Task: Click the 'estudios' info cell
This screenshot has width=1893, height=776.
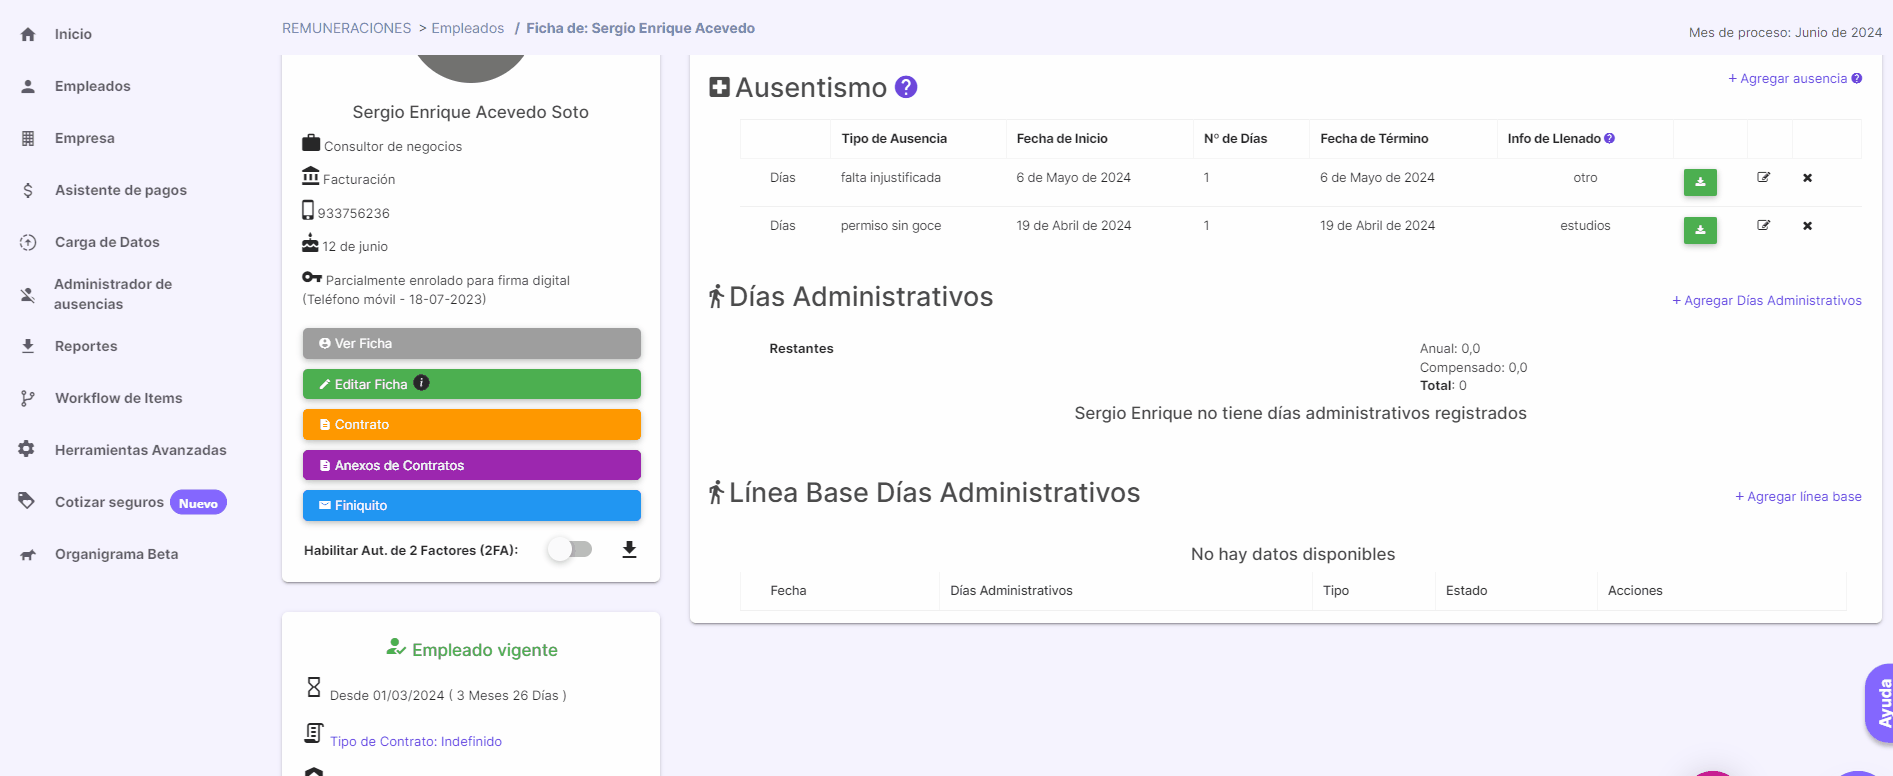Action: coord(1585,225)
